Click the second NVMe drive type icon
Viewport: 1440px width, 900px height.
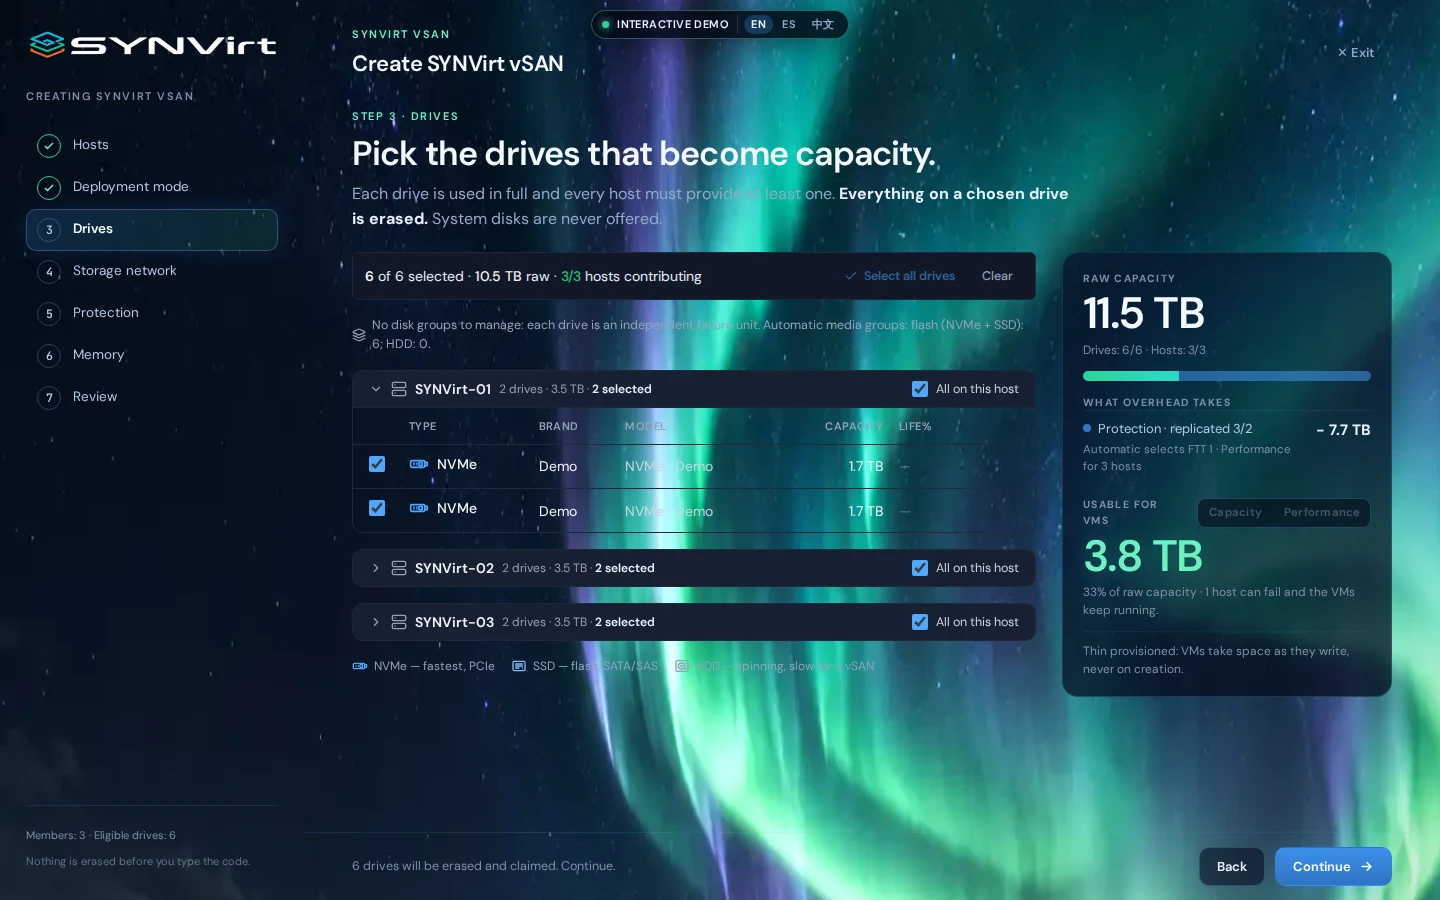click(x=419, y=508)
